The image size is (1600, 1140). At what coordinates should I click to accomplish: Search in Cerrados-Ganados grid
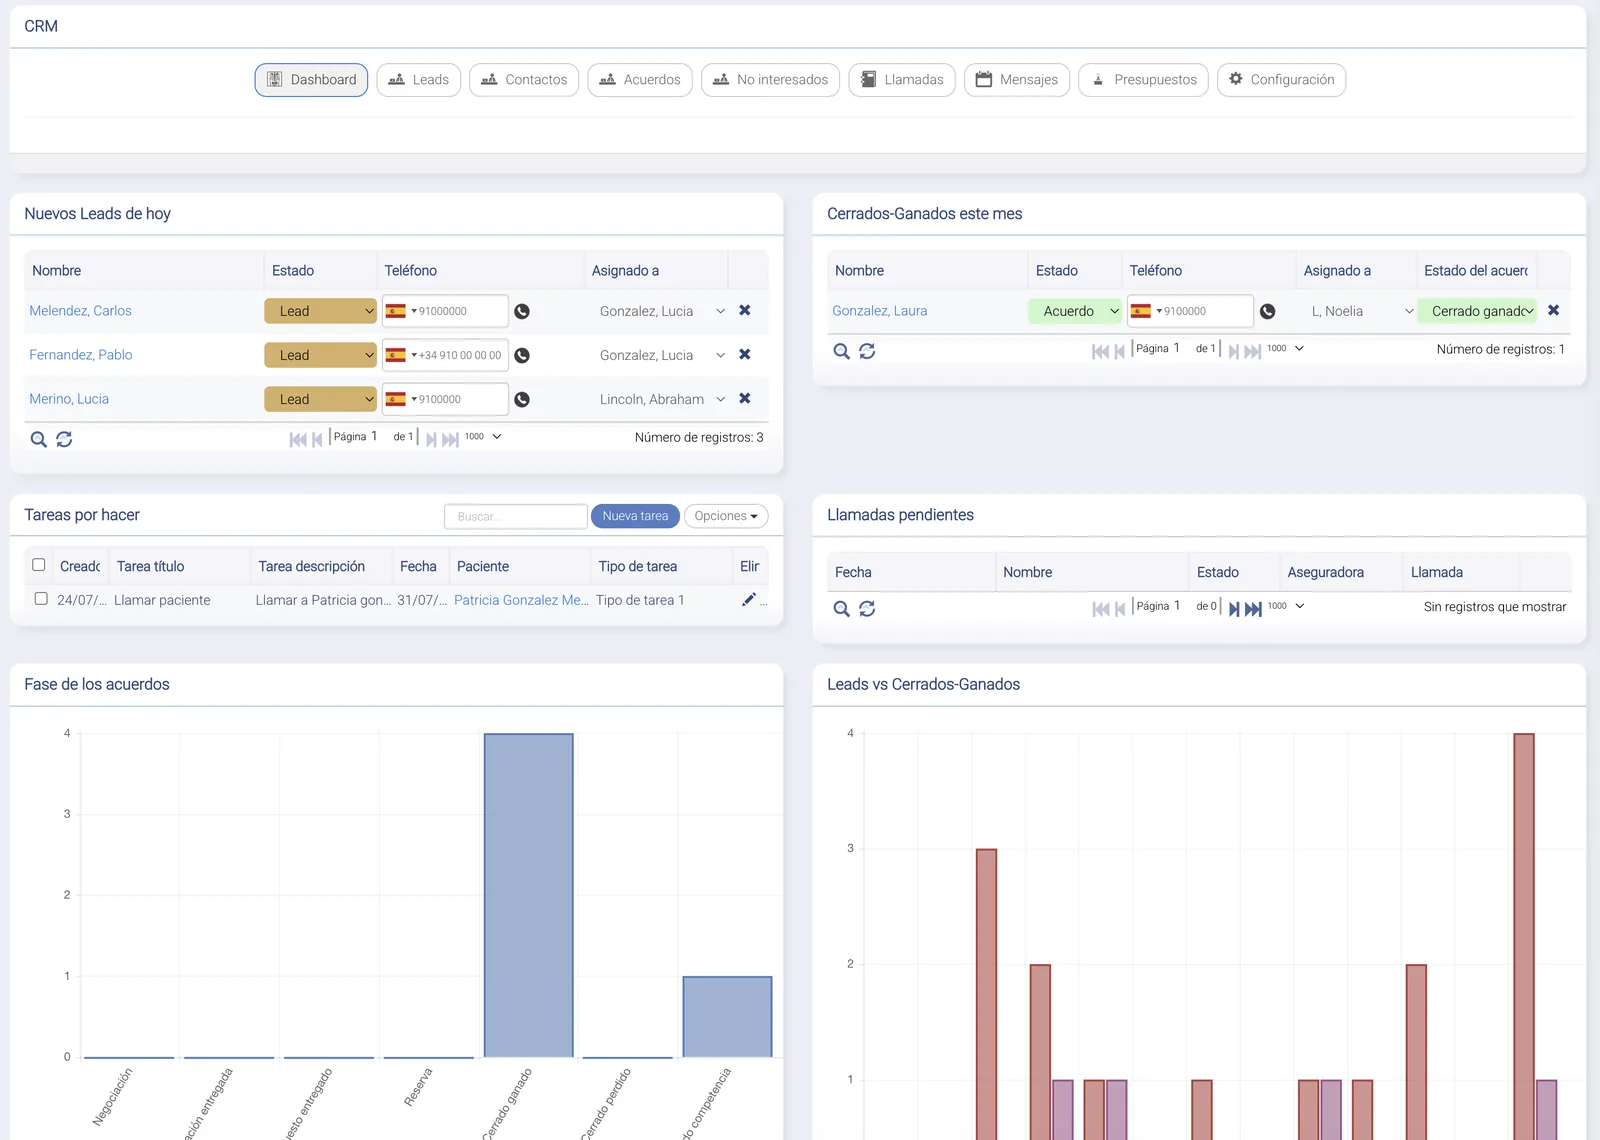[841, 351]
